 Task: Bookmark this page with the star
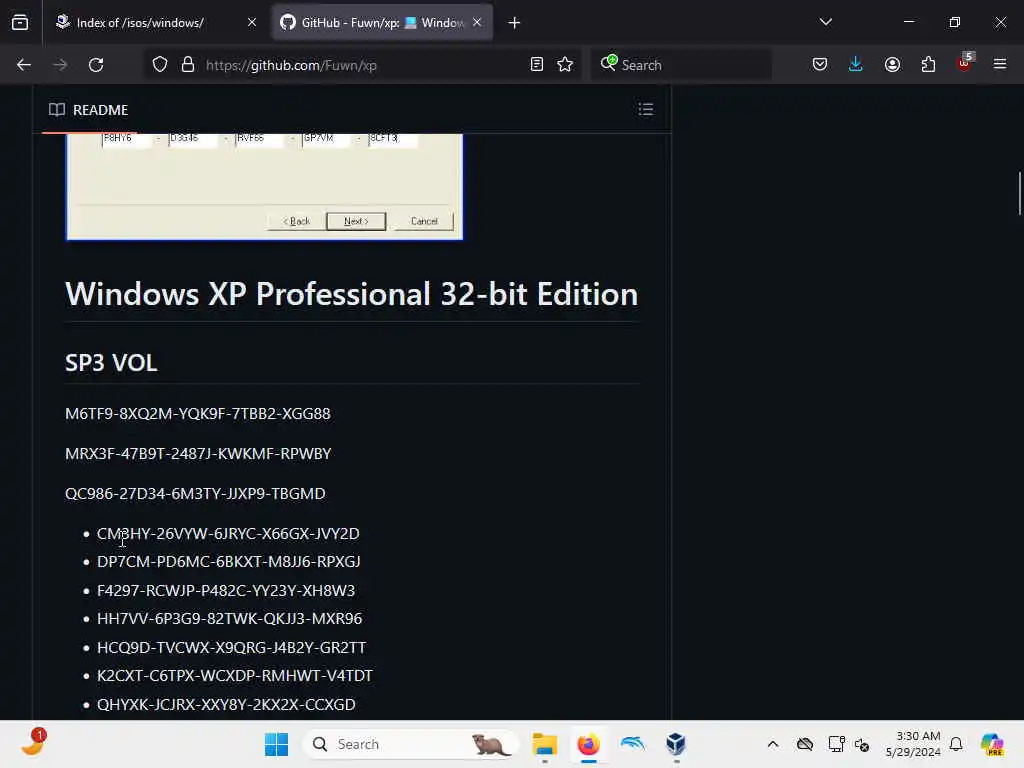(565, 65)
